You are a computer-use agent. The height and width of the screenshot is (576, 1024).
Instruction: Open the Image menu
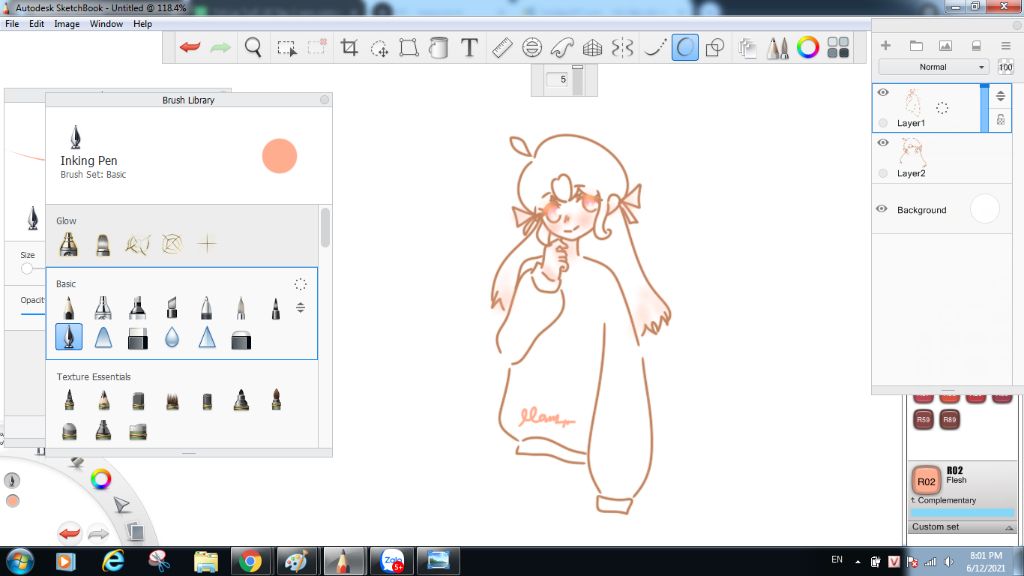click(67, 24)
